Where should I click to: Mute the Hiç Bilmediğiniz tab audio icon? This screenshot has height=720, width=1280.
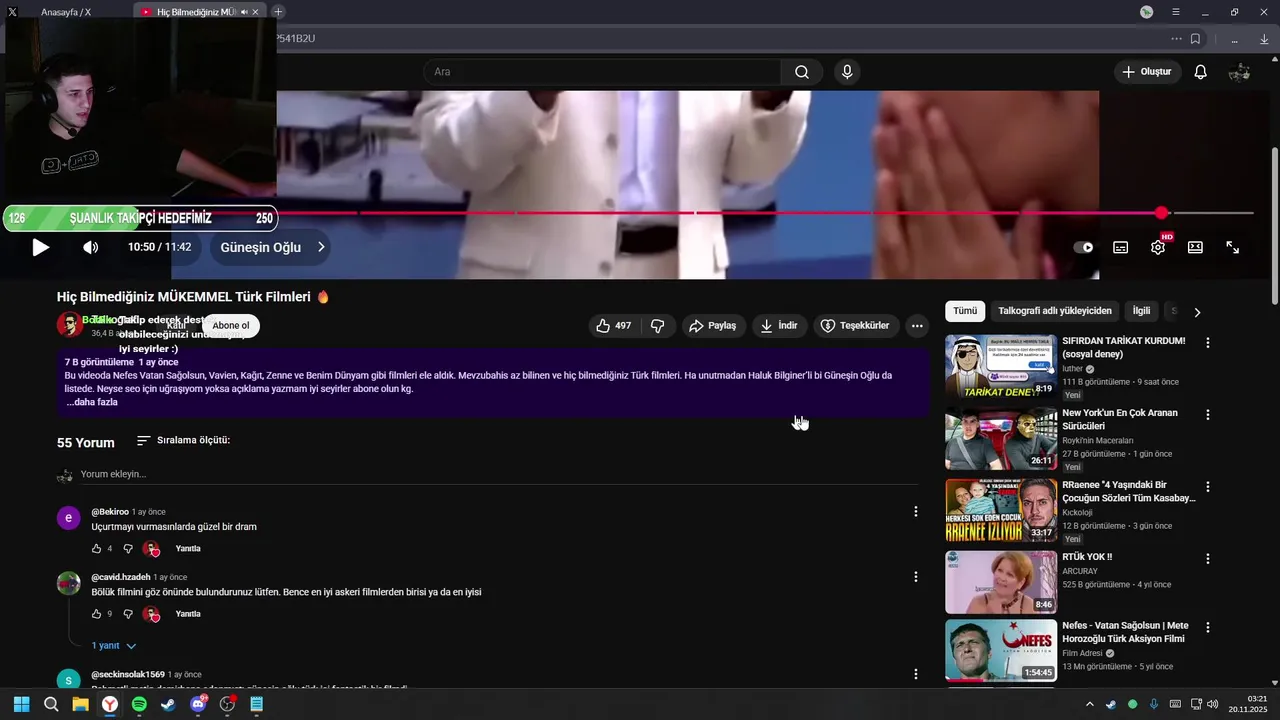point(245,12)
